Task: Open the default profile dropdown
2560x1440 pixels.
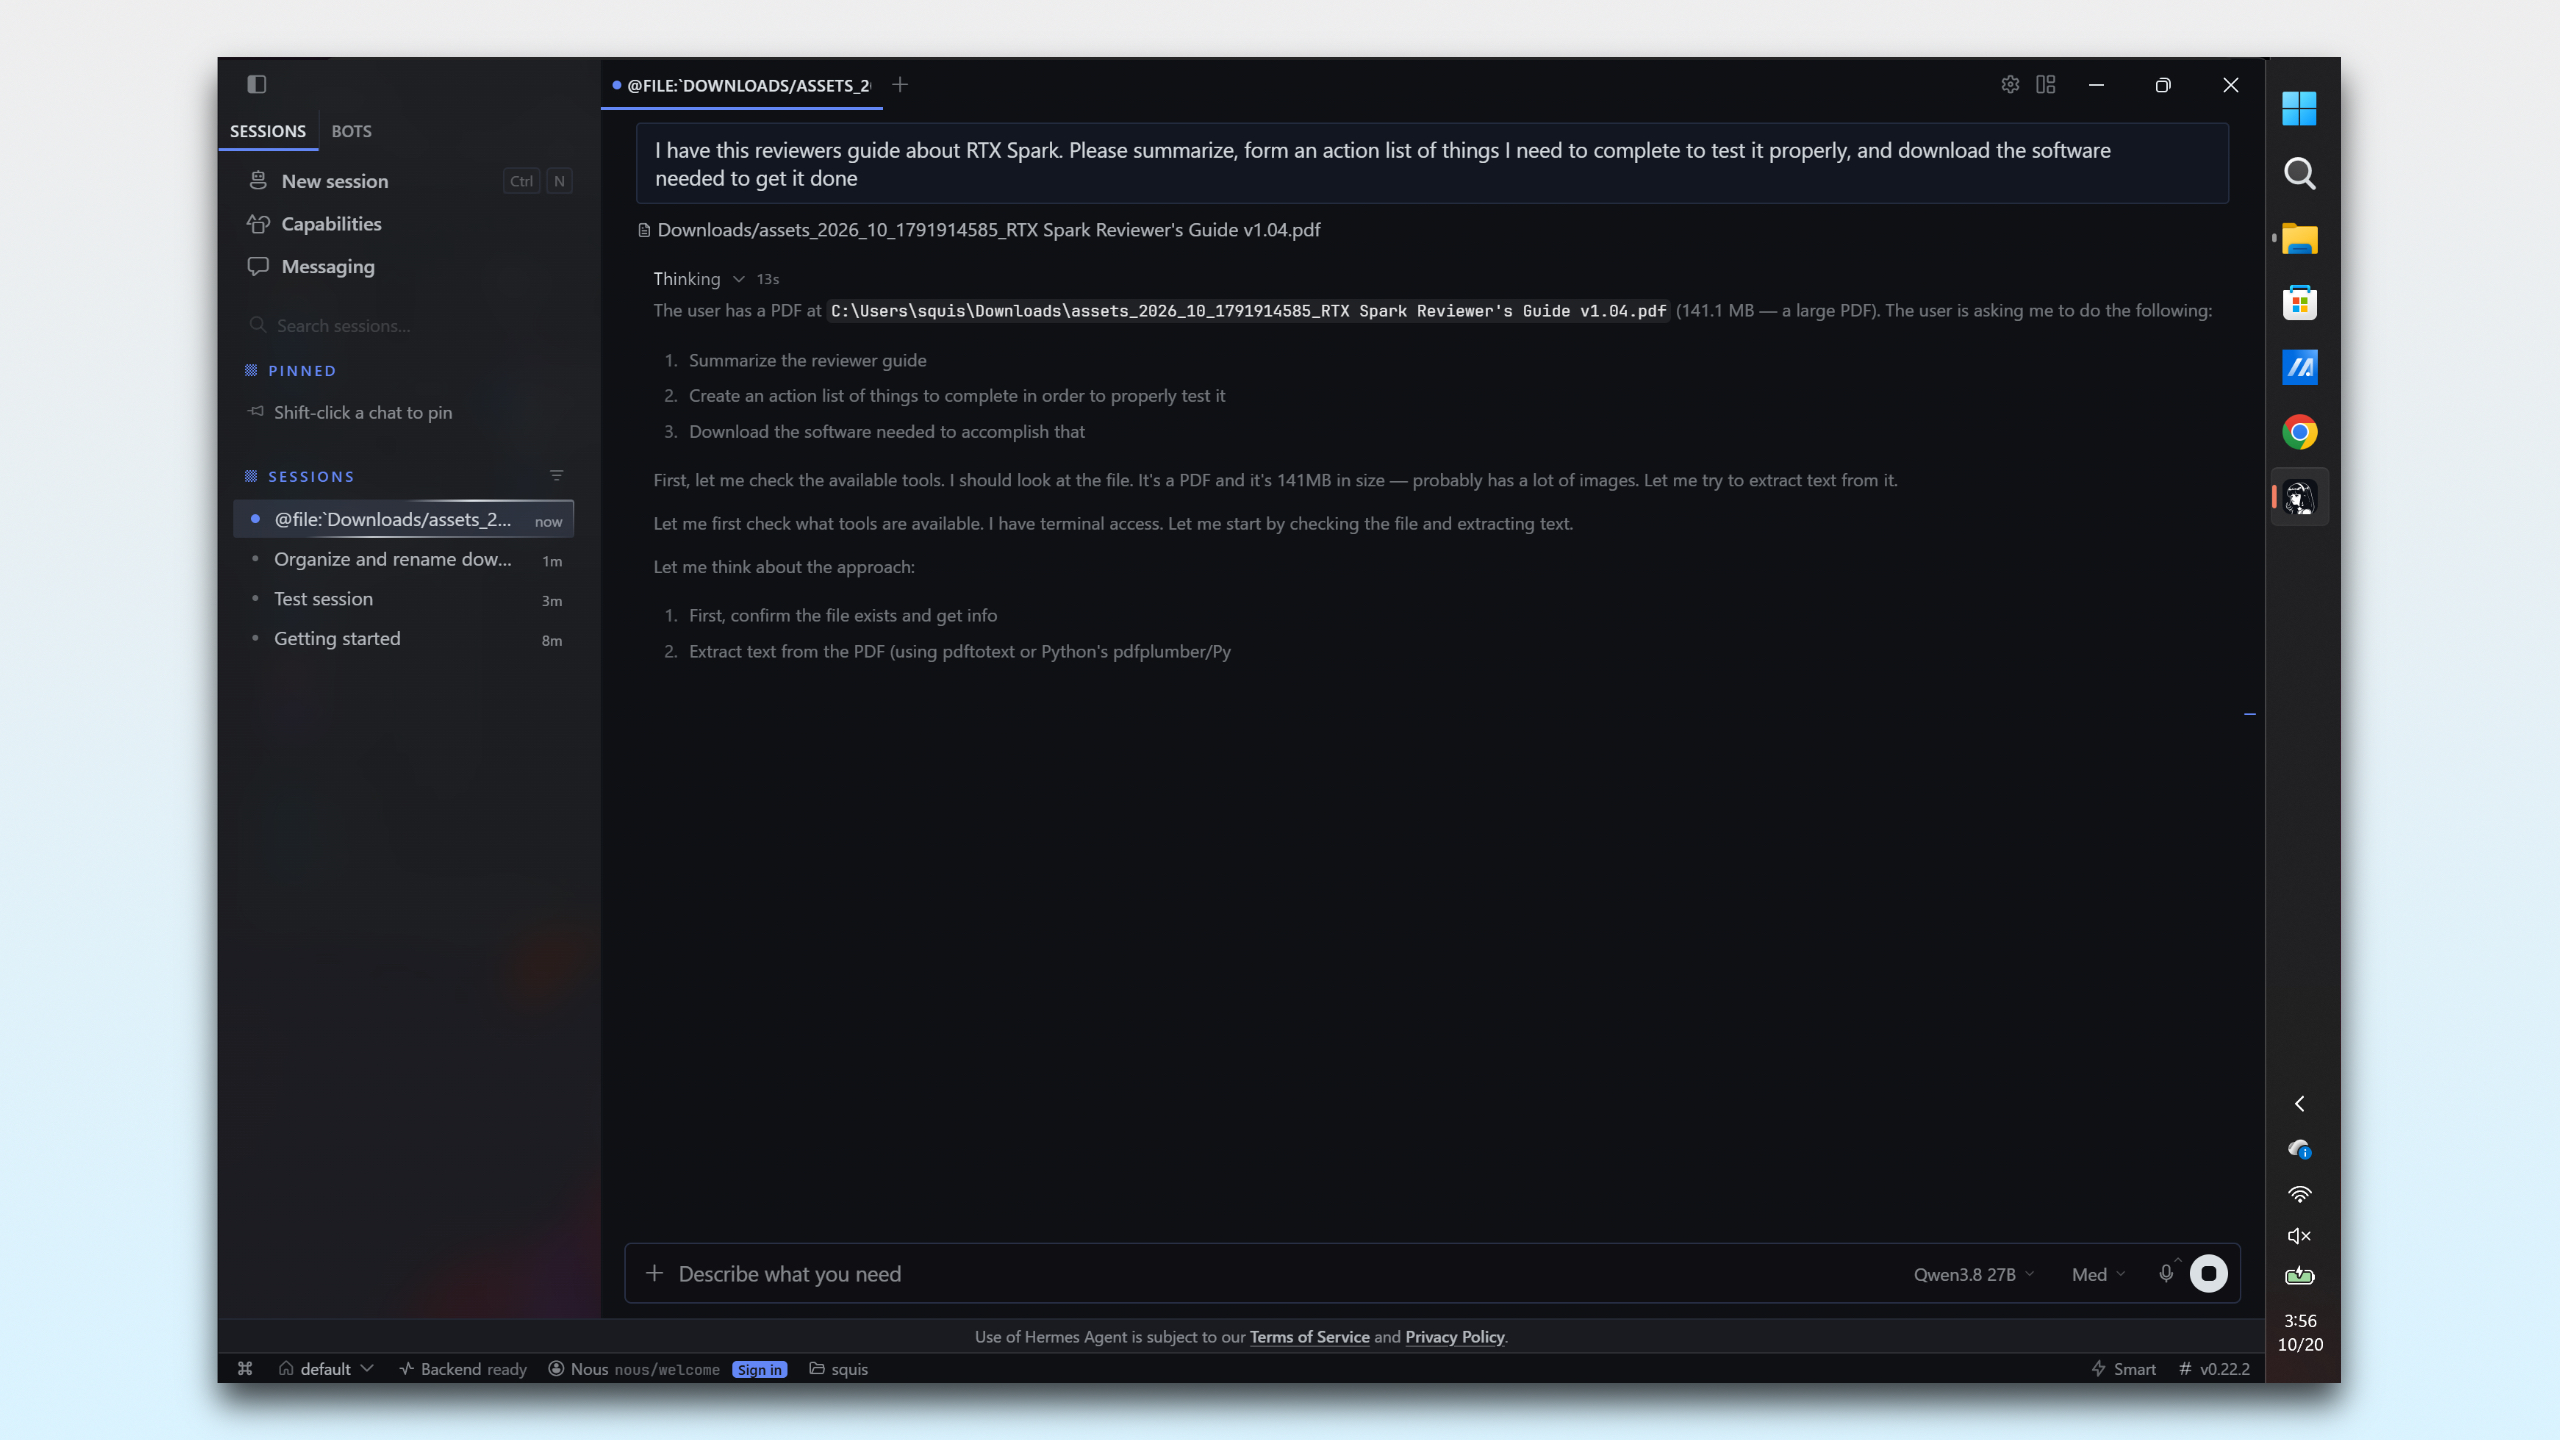Action: (326, 1369)
